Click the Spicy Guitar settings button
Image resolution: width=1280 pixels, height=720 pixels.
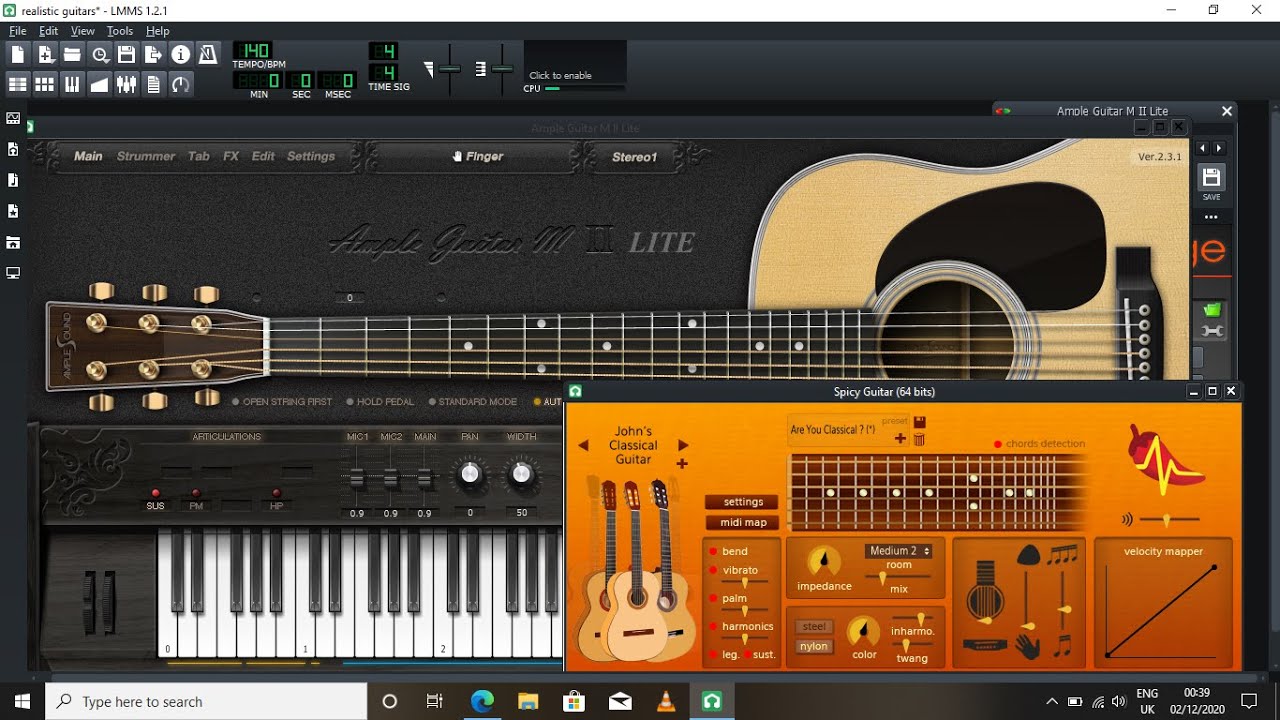[743, 502]
